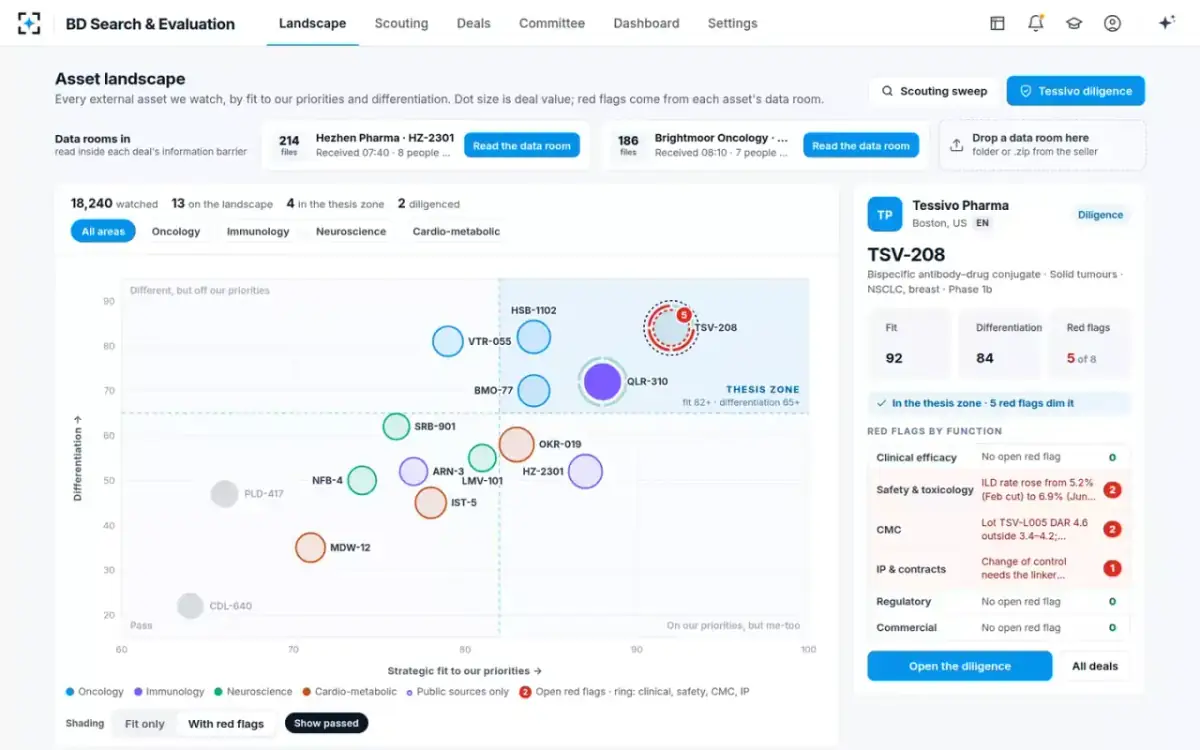Screen dimensions: 1200x750
Task: Select the IST-5 bubble
Action: pyautogui.click(x=431, y=502)
